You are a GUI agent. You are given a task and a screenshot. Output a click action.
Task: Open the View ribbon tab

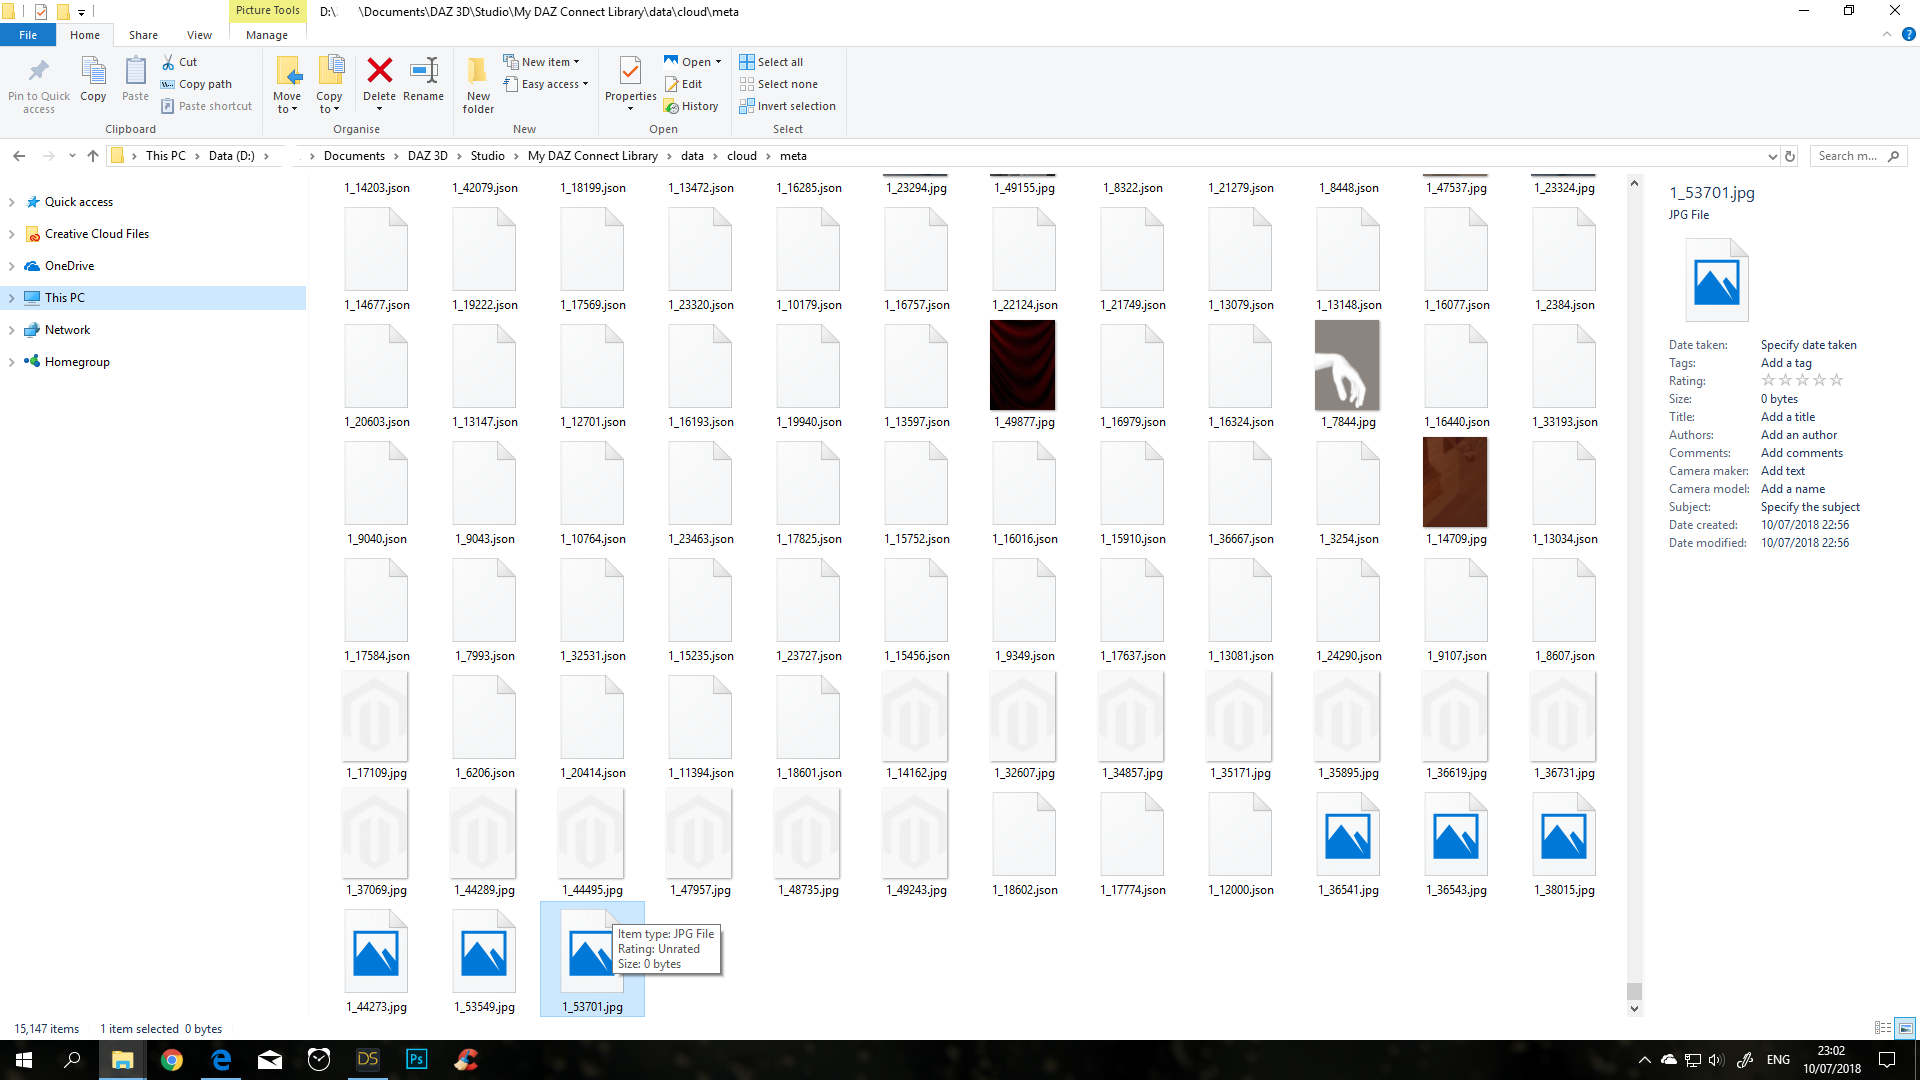pyautogui.click(x=199, y=35)
